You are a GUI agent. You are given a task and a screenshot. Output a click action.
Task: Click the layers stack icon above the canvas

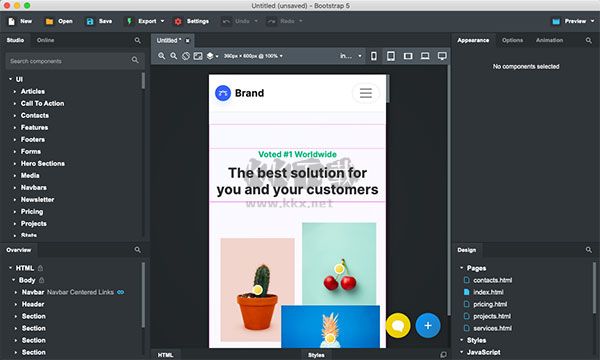210,56
